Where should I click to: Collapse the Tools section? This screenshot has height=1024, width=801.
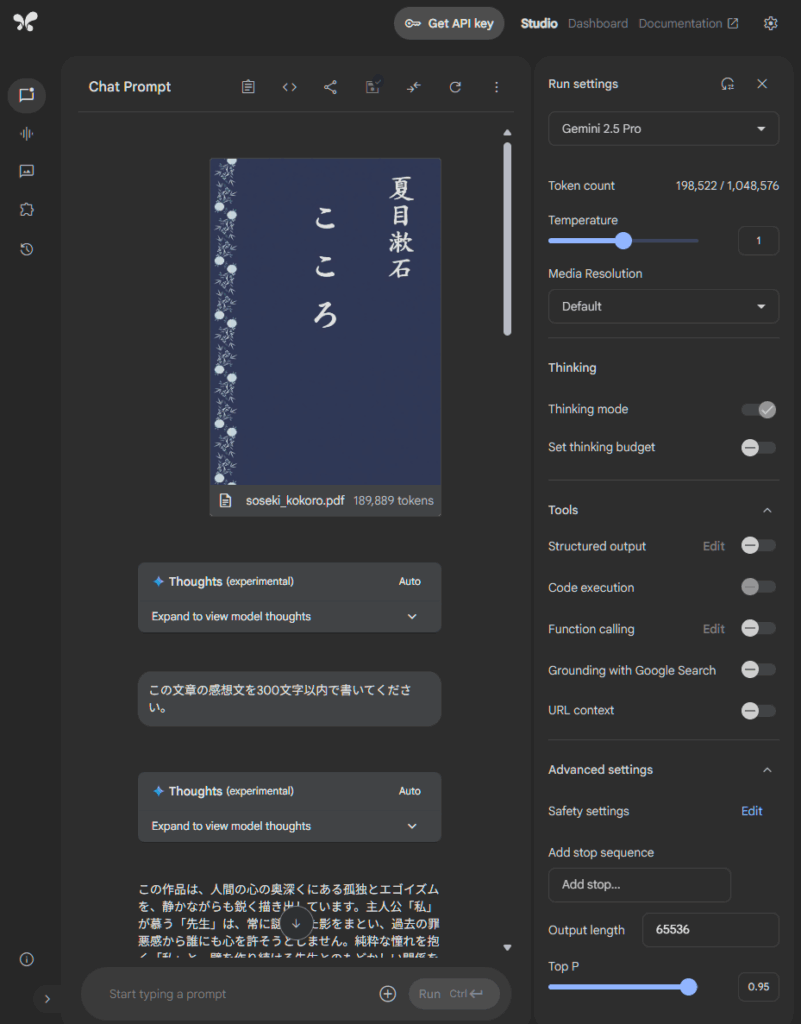click(x=767, y=510)
